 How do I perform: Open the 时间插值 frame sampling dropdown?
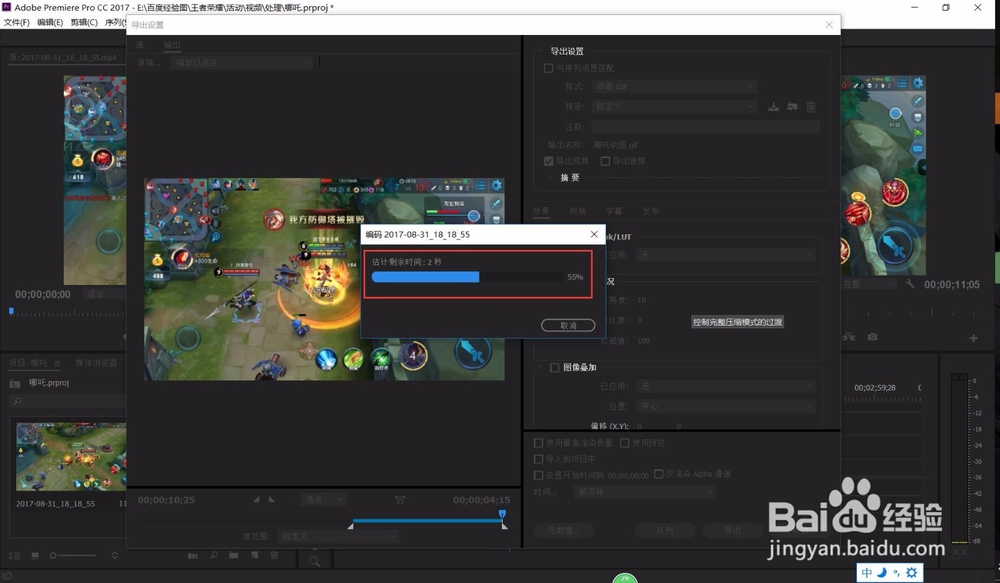coord(645,492)
